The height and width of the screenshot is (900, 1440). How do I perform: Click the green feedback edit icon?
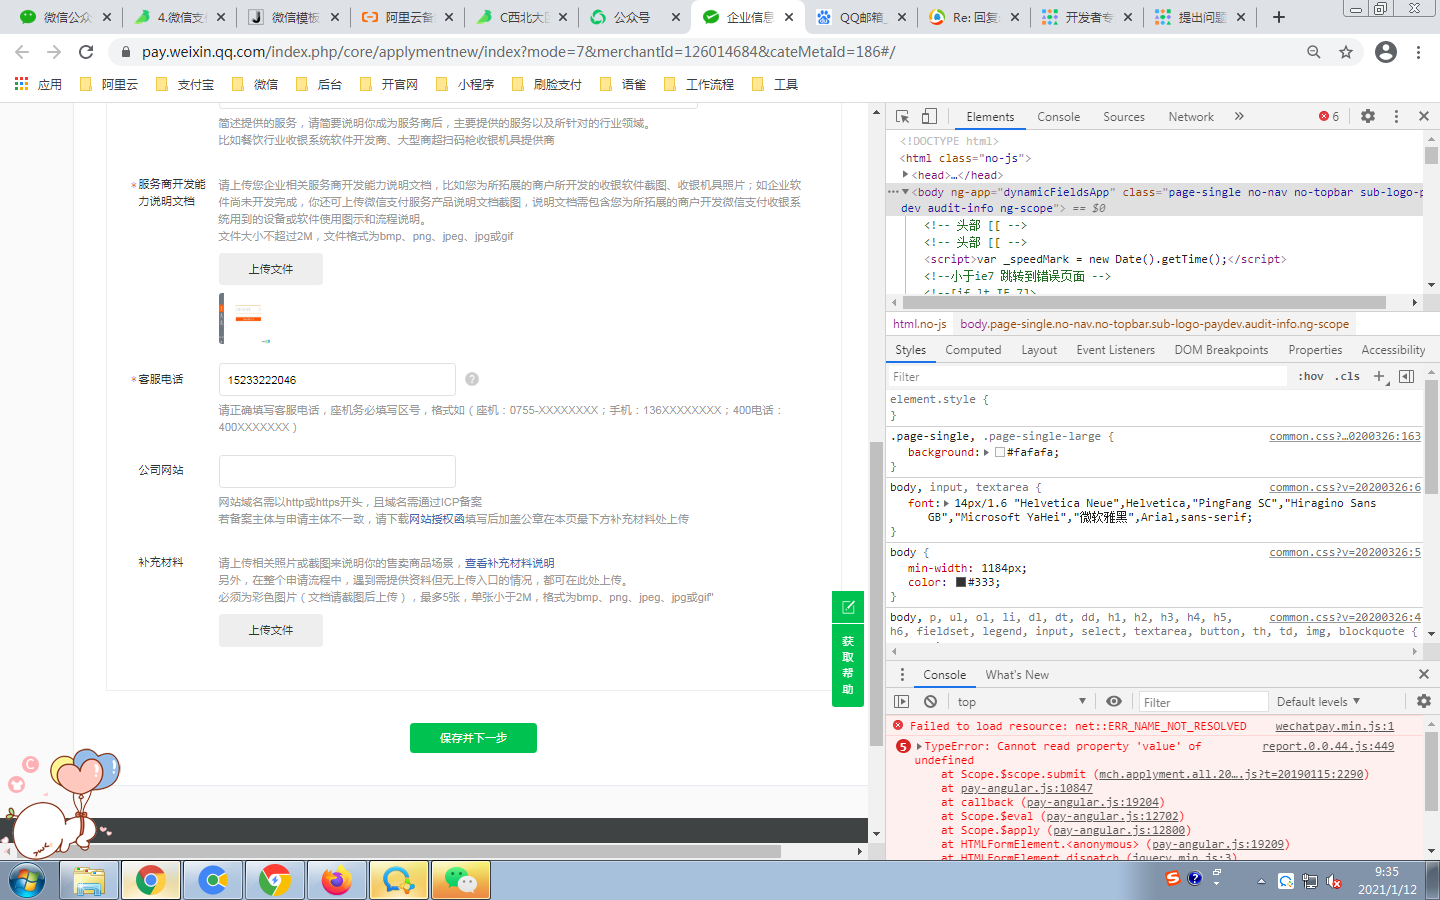click(x=848, y=607)
